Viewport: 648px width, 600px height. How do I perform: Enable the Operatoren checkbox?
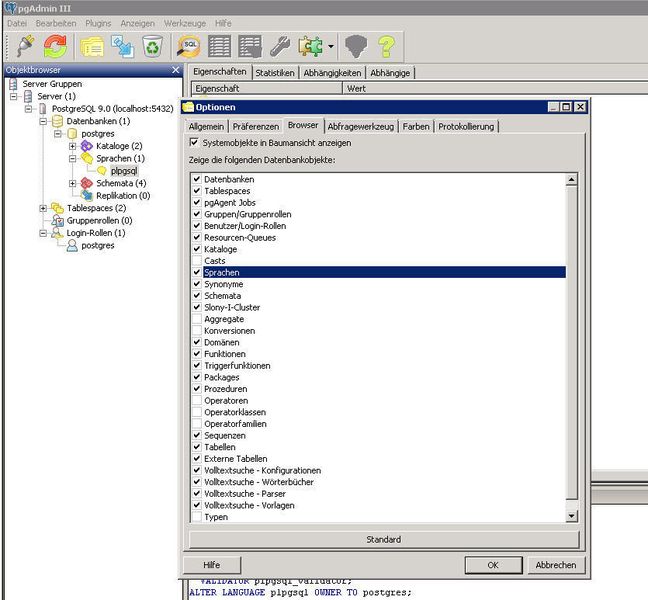pyautogui.click(x=197, y=400)
